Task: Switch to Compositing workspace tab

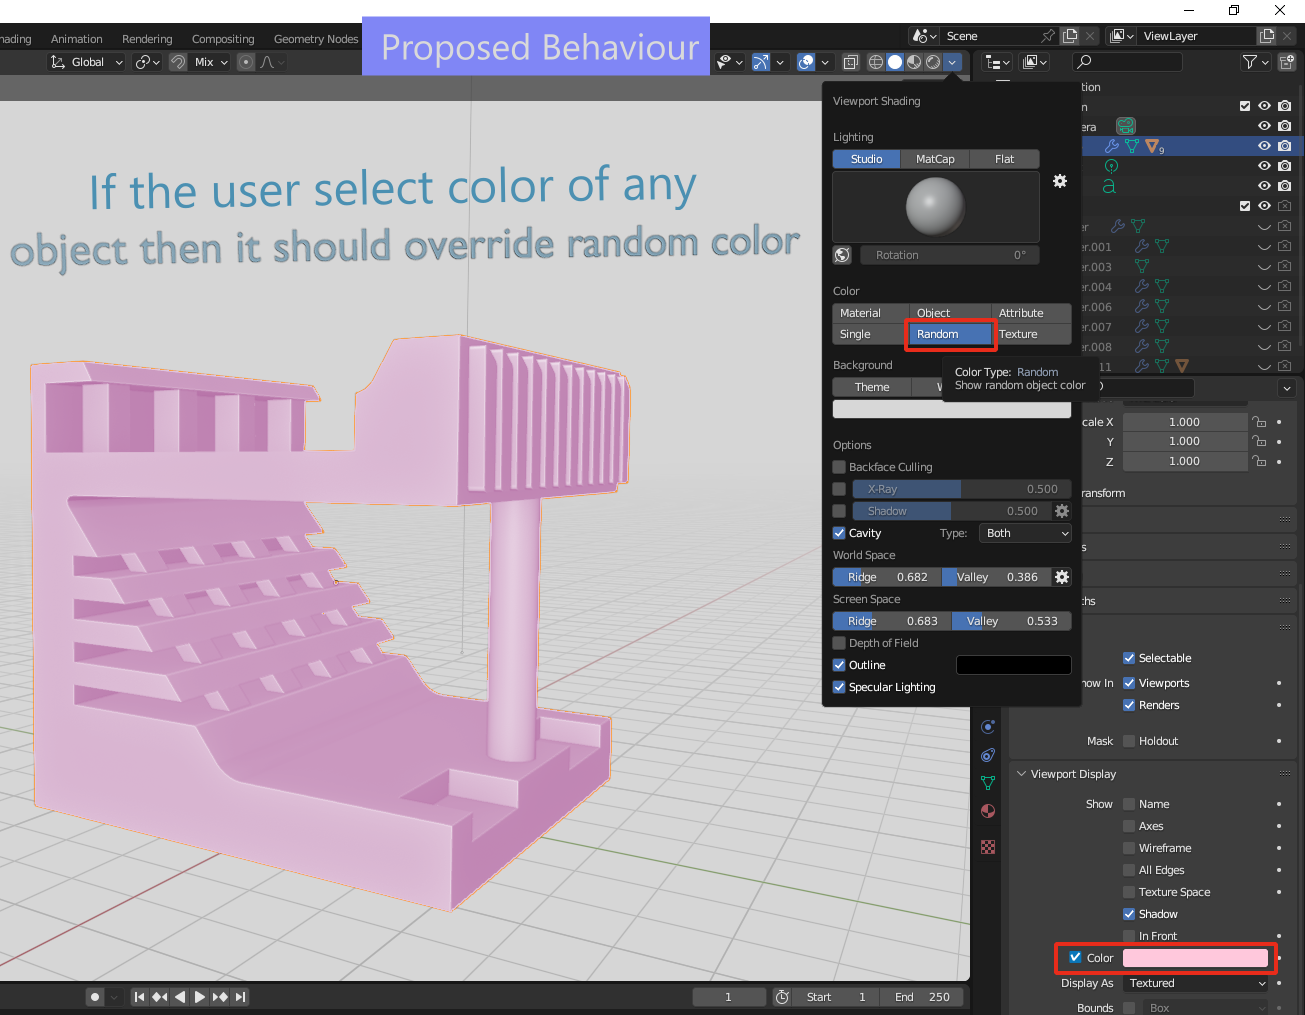Action: [223, 39]
